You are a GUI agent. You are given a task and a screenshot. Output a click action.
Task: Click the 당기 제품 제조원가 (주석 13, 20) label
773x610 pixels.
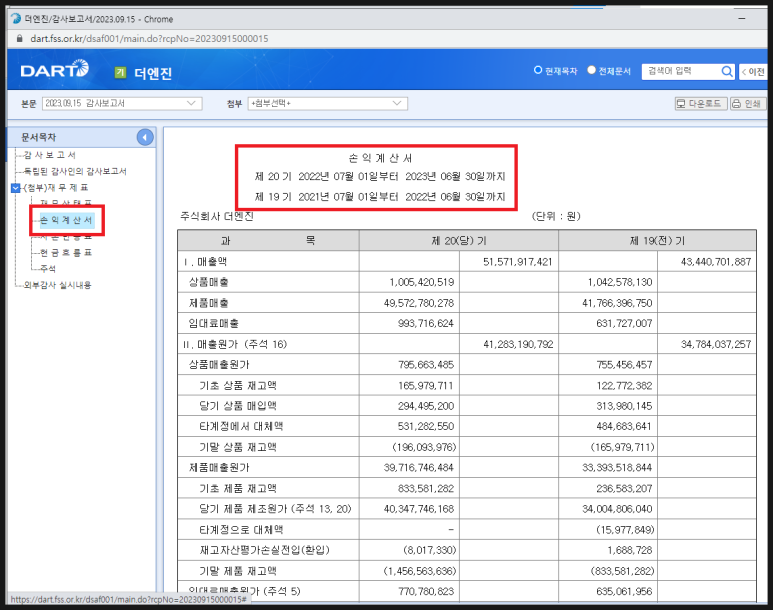coord(275,509)
